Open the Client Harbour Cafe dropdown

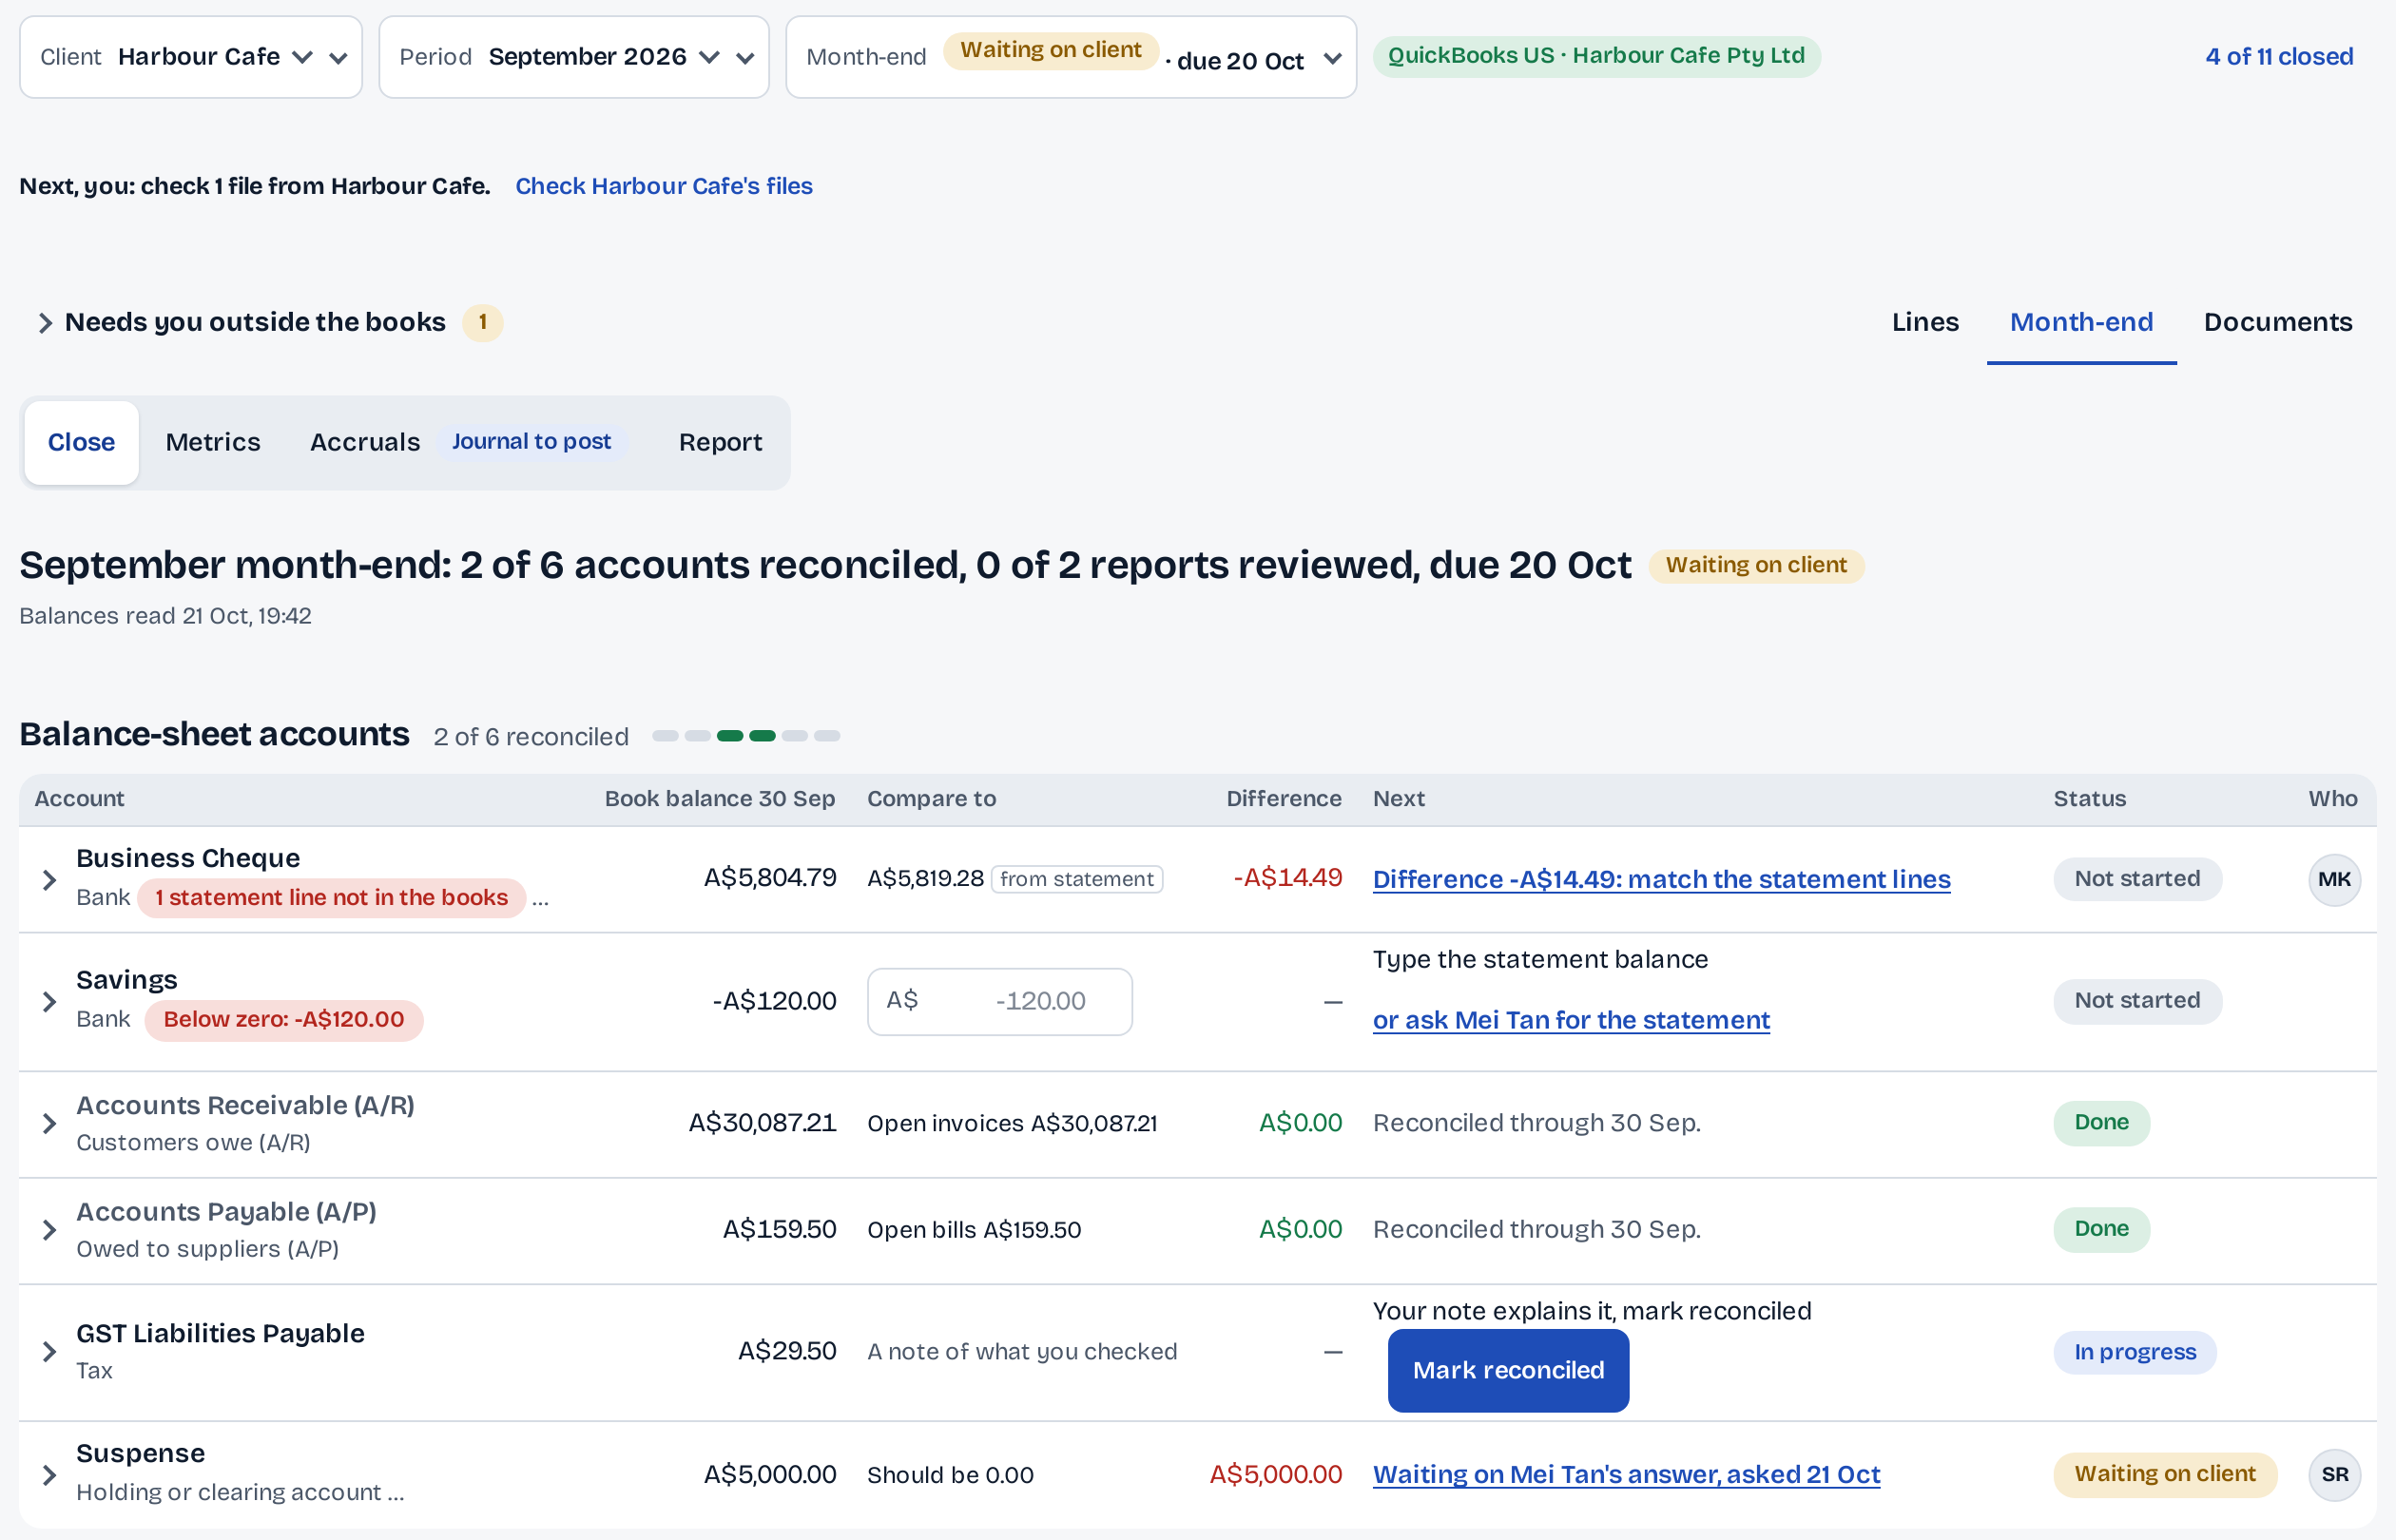[x=191, y=57]
